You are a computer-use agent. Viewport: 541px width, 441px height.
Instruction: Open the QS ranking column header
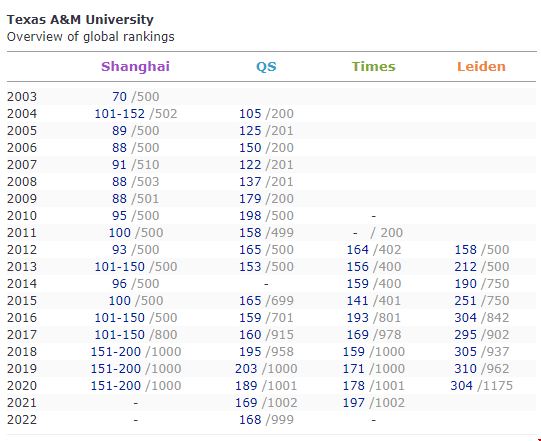click(266, 66)
